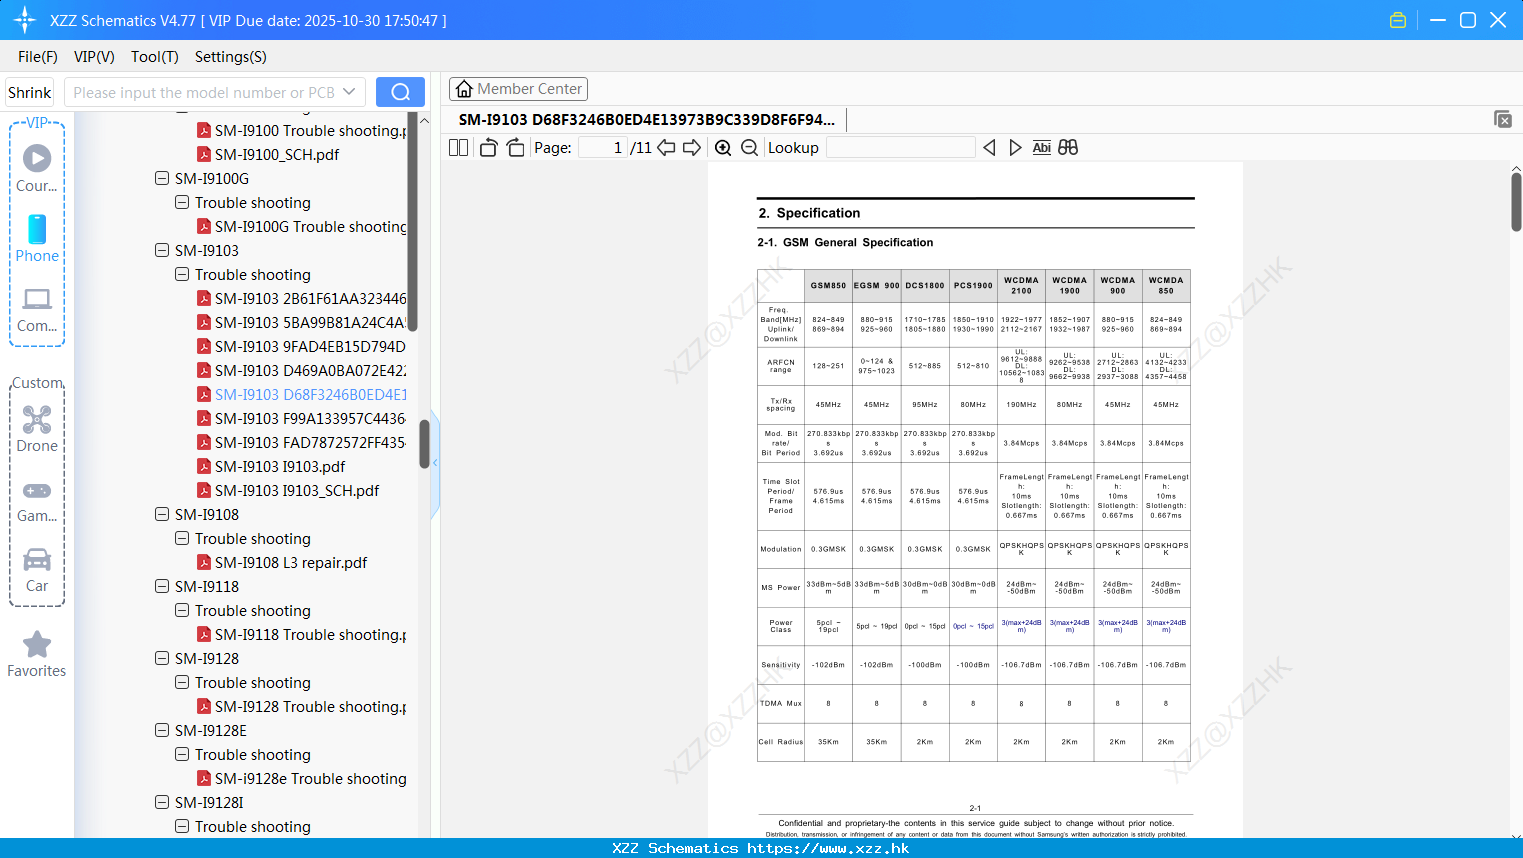Screen dimensions: 1523x858
Task: Open SM-I9103 2B61F61AA323446 file
Action: pos(310,298)
